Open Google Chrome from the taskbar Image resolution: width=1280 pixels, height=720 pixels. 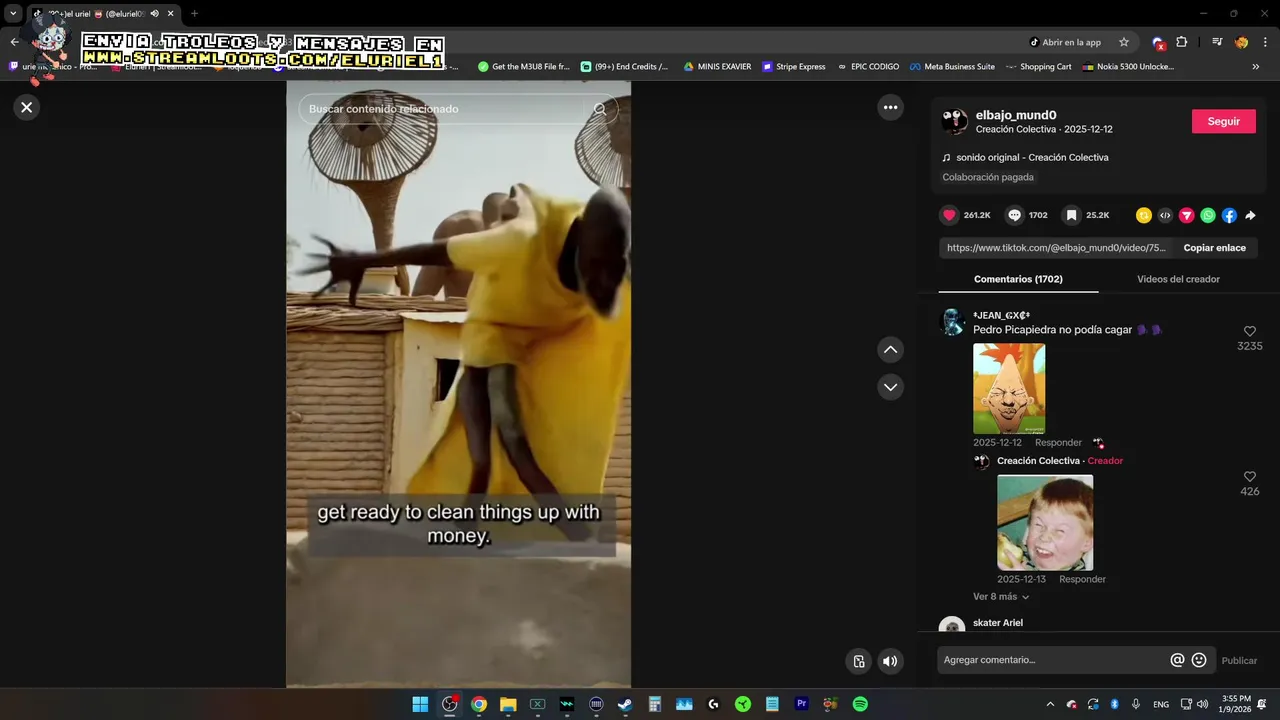(x=479, y=704)
